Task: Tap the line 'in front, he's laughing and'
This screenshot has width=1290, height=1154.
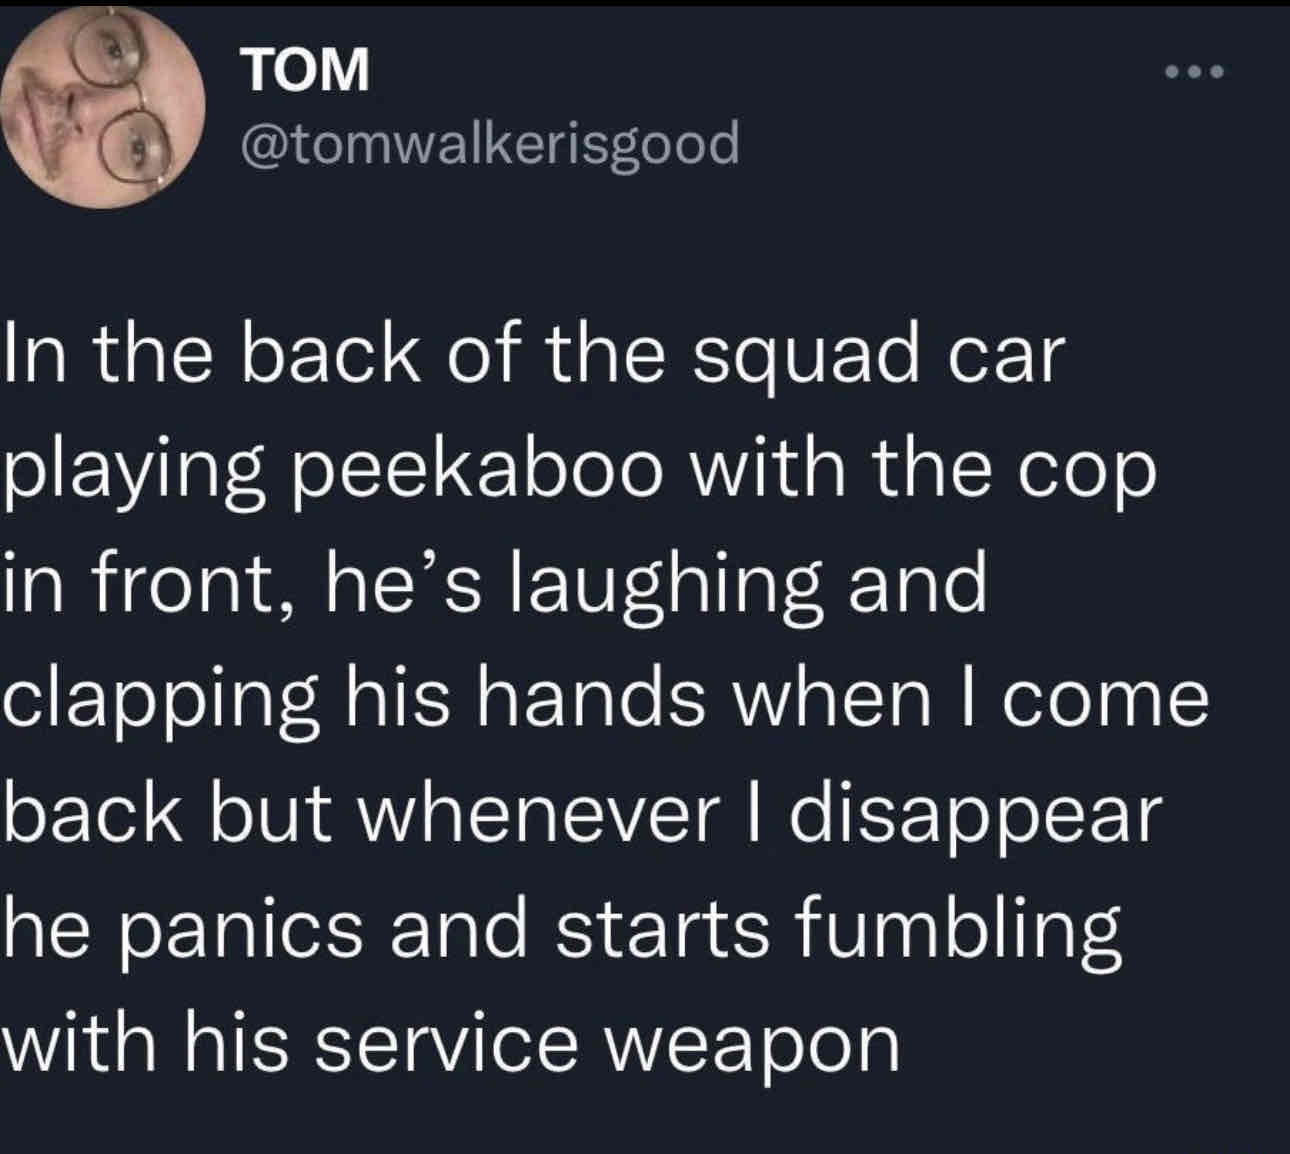Action: coord(496,587)
